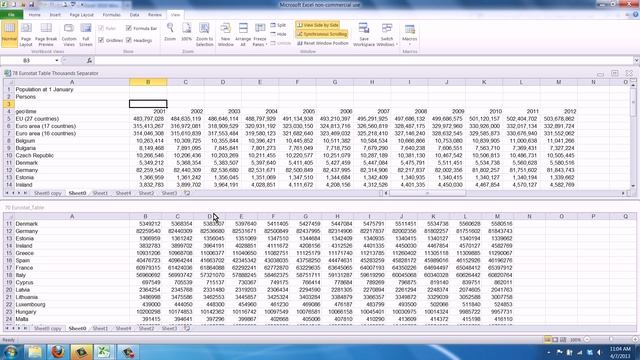Expand the formula bar chevron
This screenshot has width=640, height=360.
636,60
